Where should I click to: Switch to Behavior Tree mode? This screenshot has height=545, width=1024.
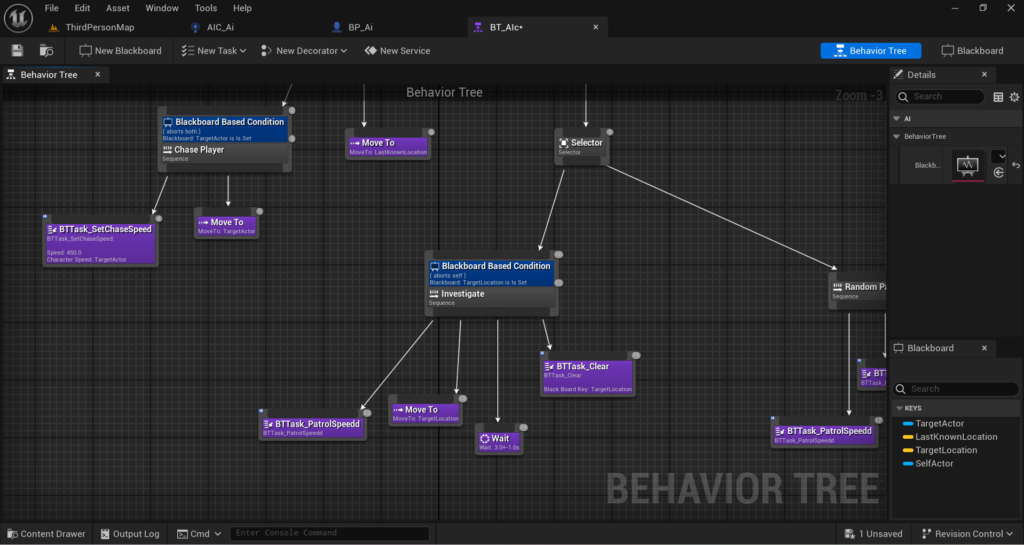871,51
